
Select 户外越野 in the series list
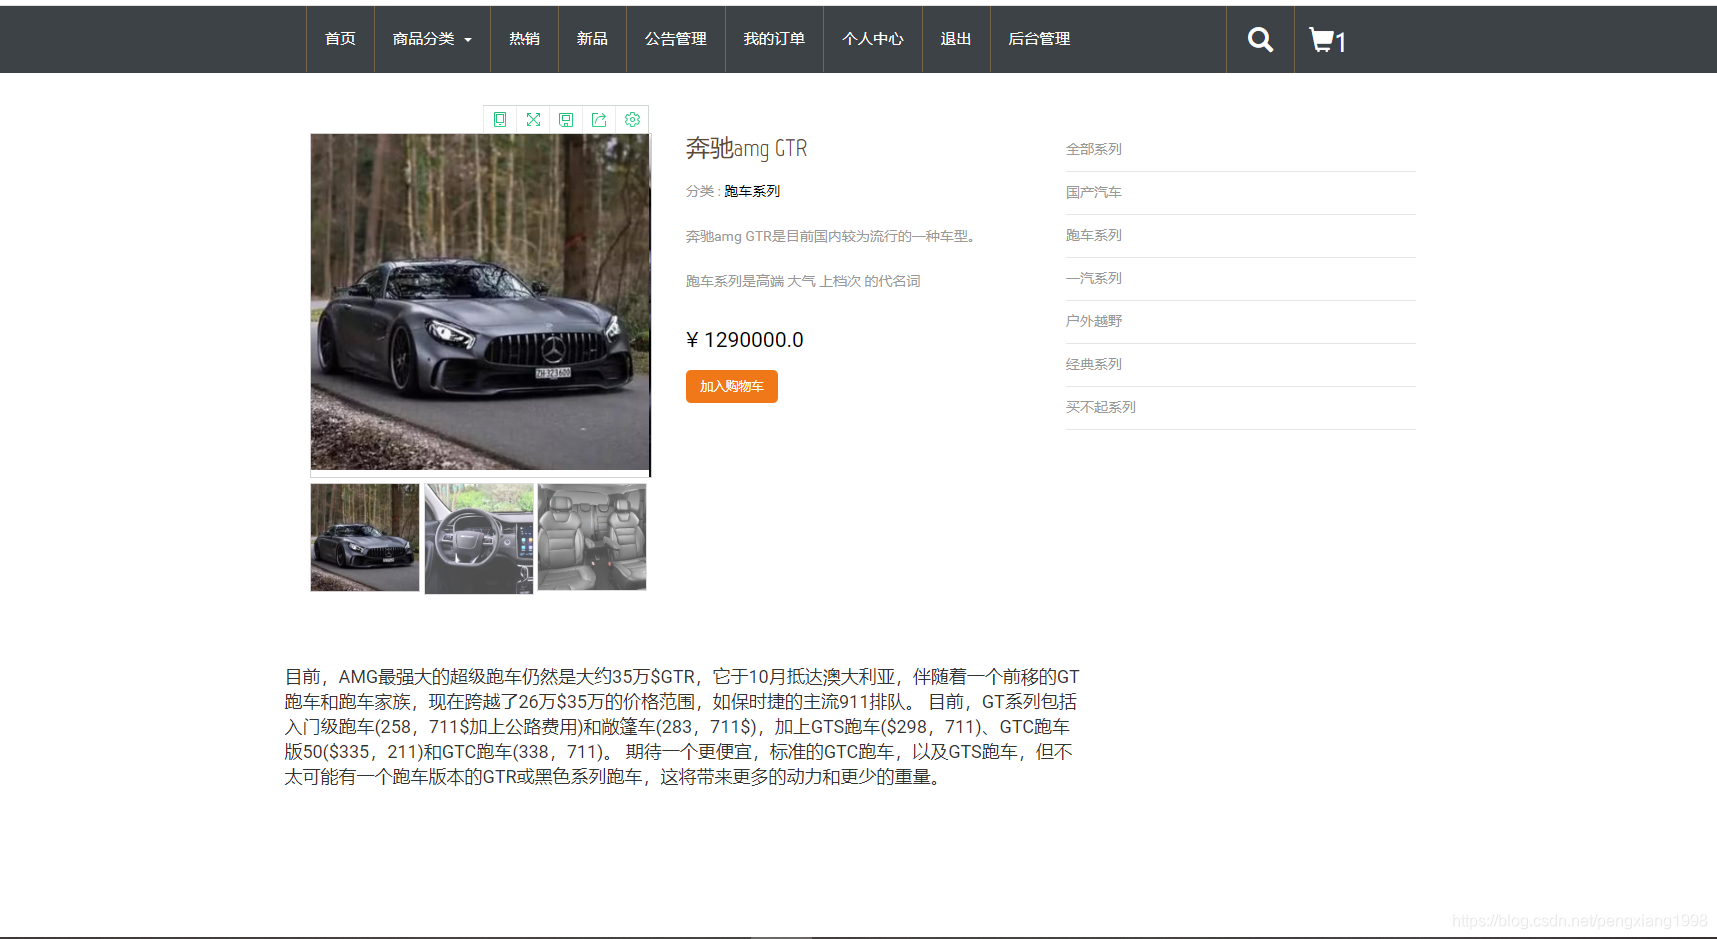click(x=1094, y=321)
